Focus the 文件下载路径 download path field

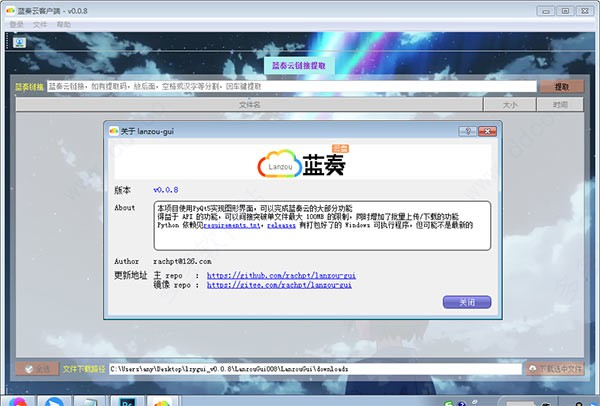[x=315, y=369]
